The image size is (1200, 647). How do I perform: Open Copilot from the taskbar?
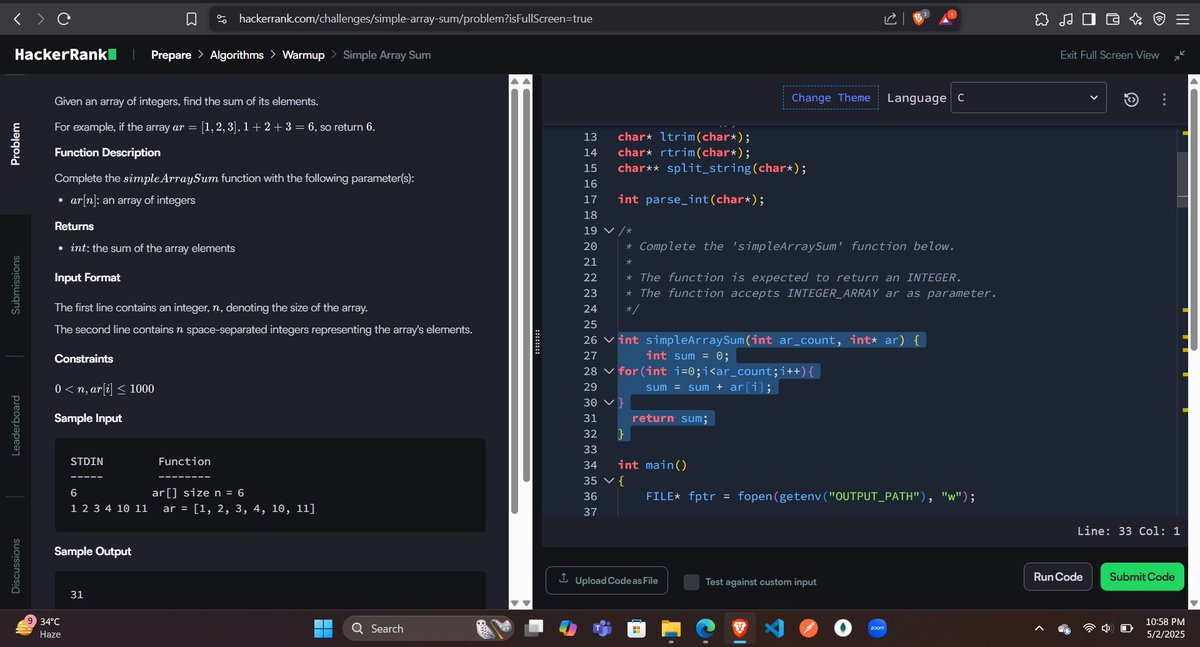(568, 628)
